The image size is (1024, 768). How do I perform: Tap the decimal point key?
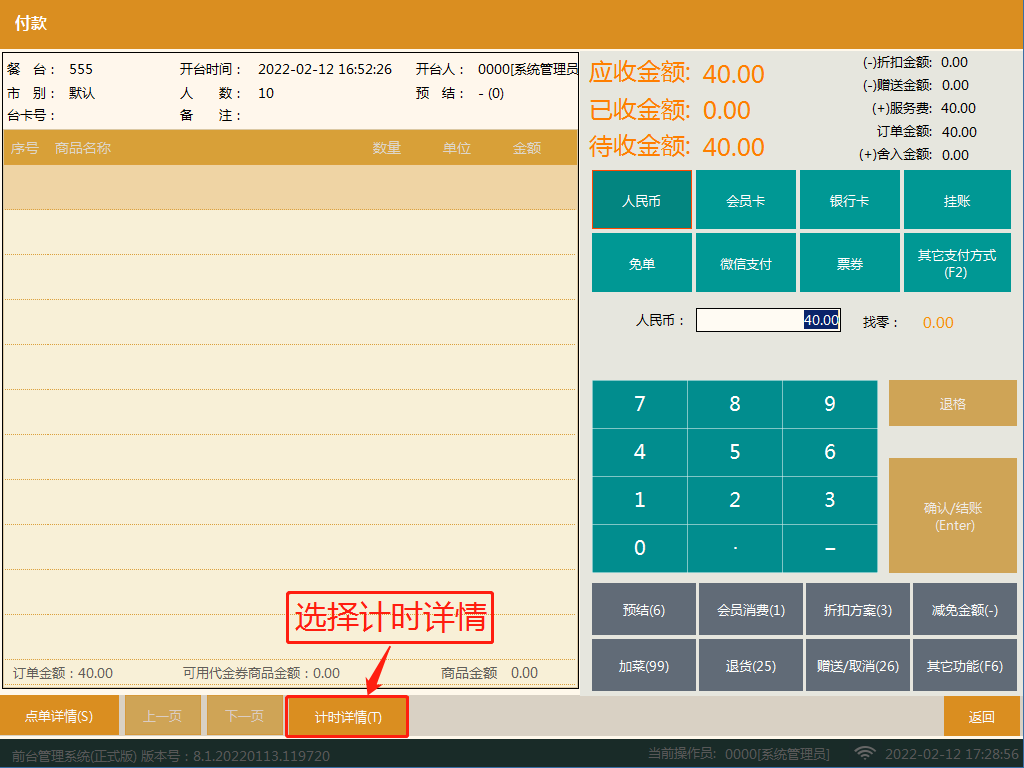point(735,548)
